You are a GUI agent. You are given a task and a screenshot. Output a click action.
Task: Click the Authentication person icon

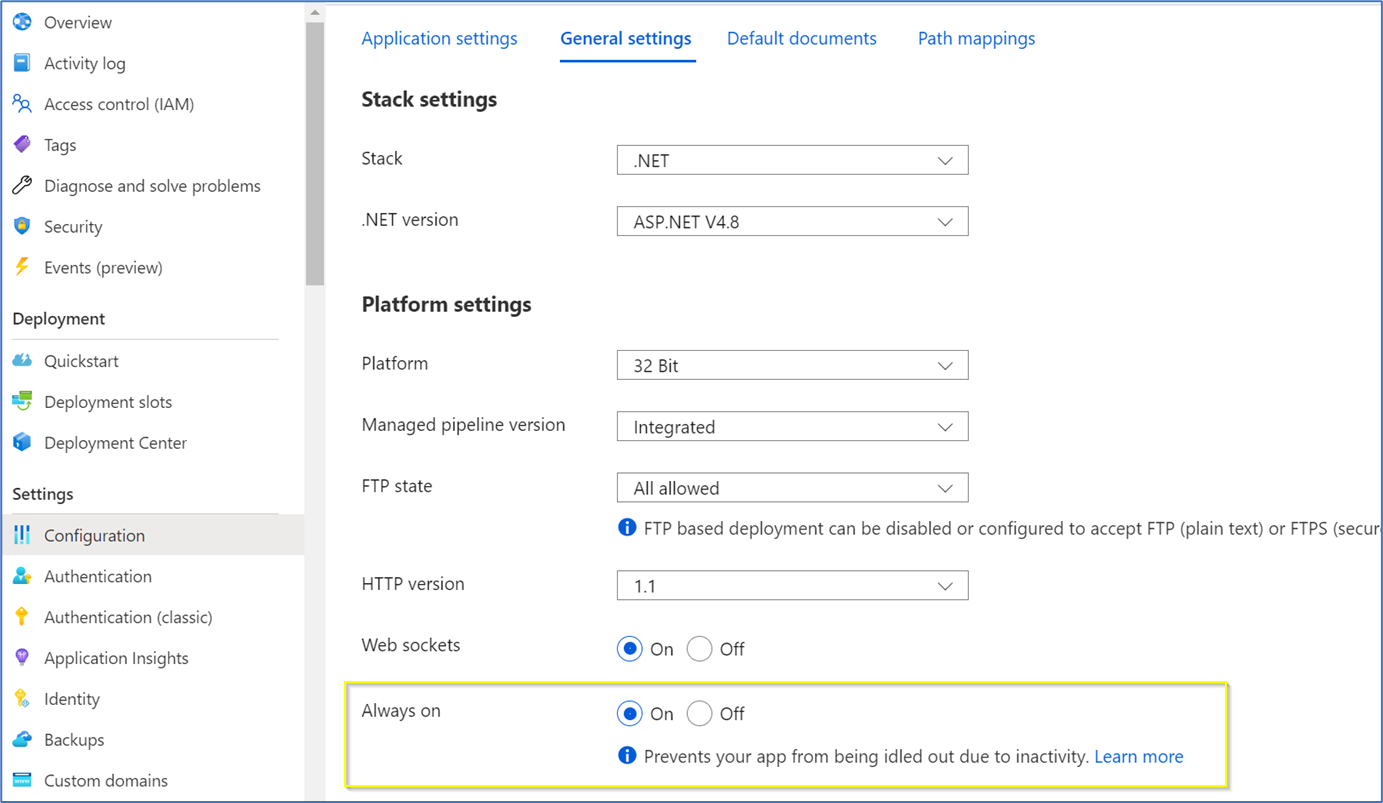click(22, 576)
